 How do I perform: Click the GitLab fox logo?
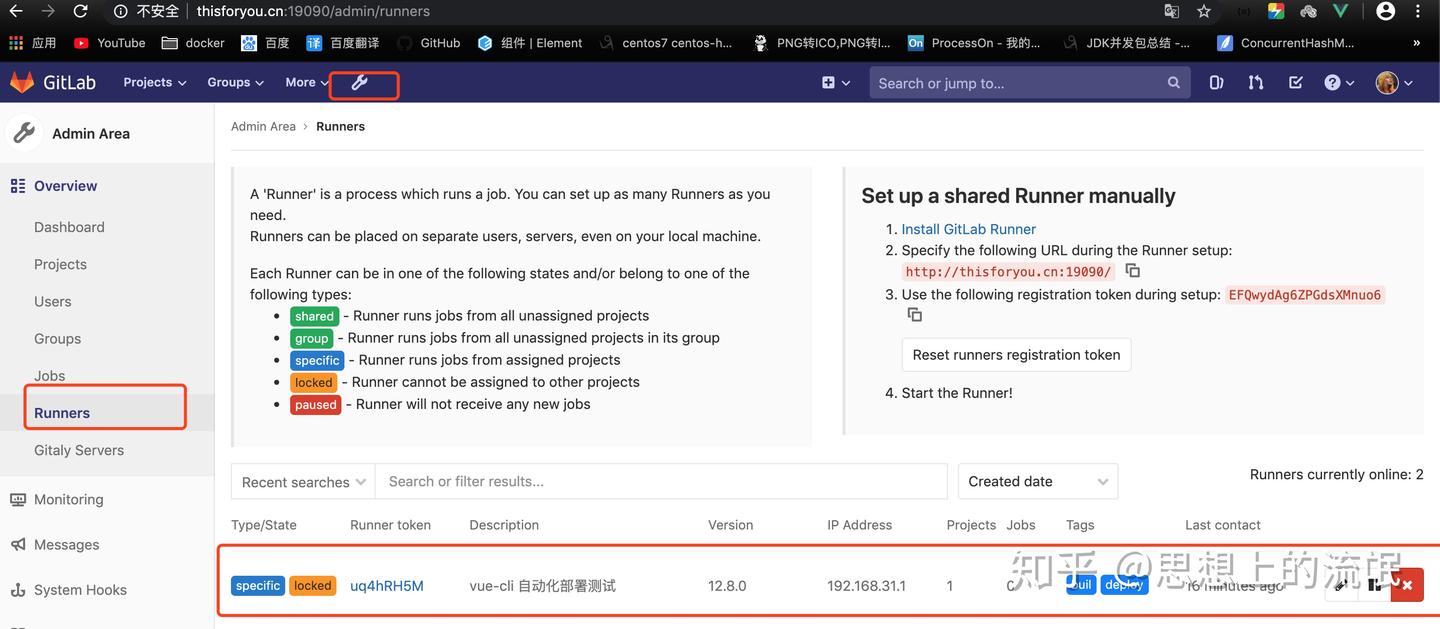(x=22, y=82)
